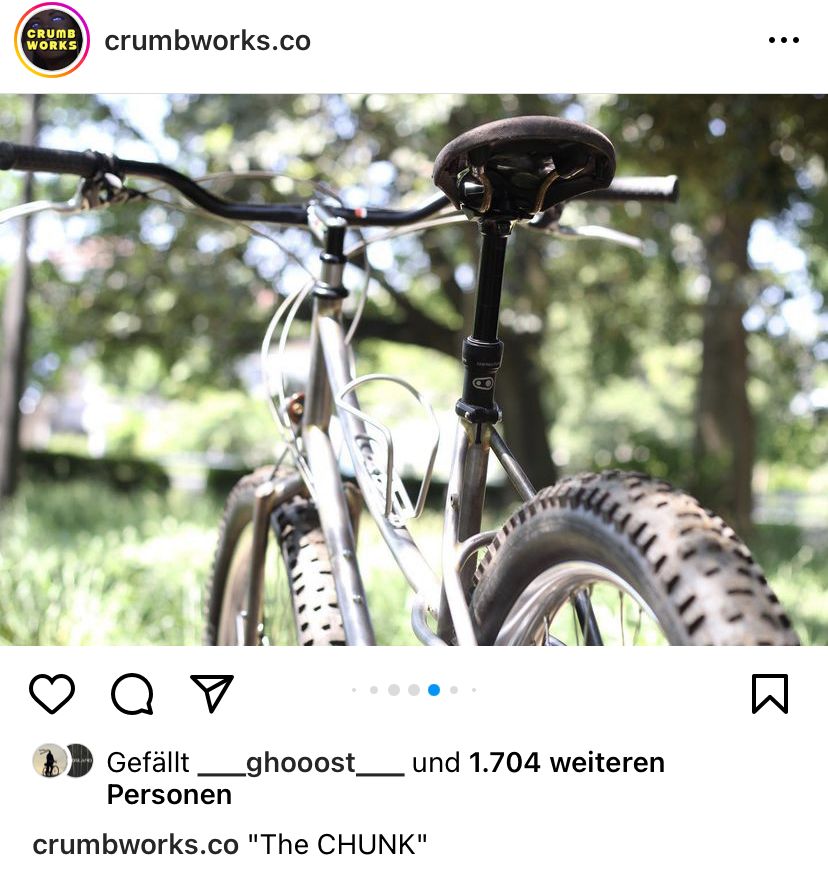Save post with the bookmark icon
The height and width of the screenshot is (886, 828).
pos(769,693)
